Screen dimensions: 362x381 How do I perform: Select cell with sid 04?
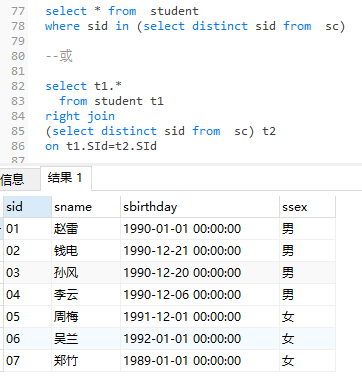pyautogui.click(x=28, y=295)
